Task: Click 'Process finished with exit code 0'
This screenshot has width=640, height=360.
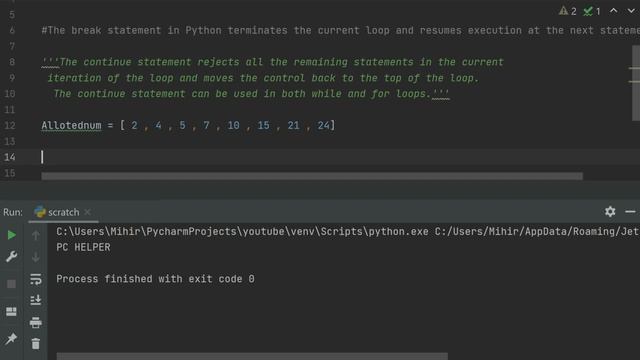Action: click(x=155, y=279)
